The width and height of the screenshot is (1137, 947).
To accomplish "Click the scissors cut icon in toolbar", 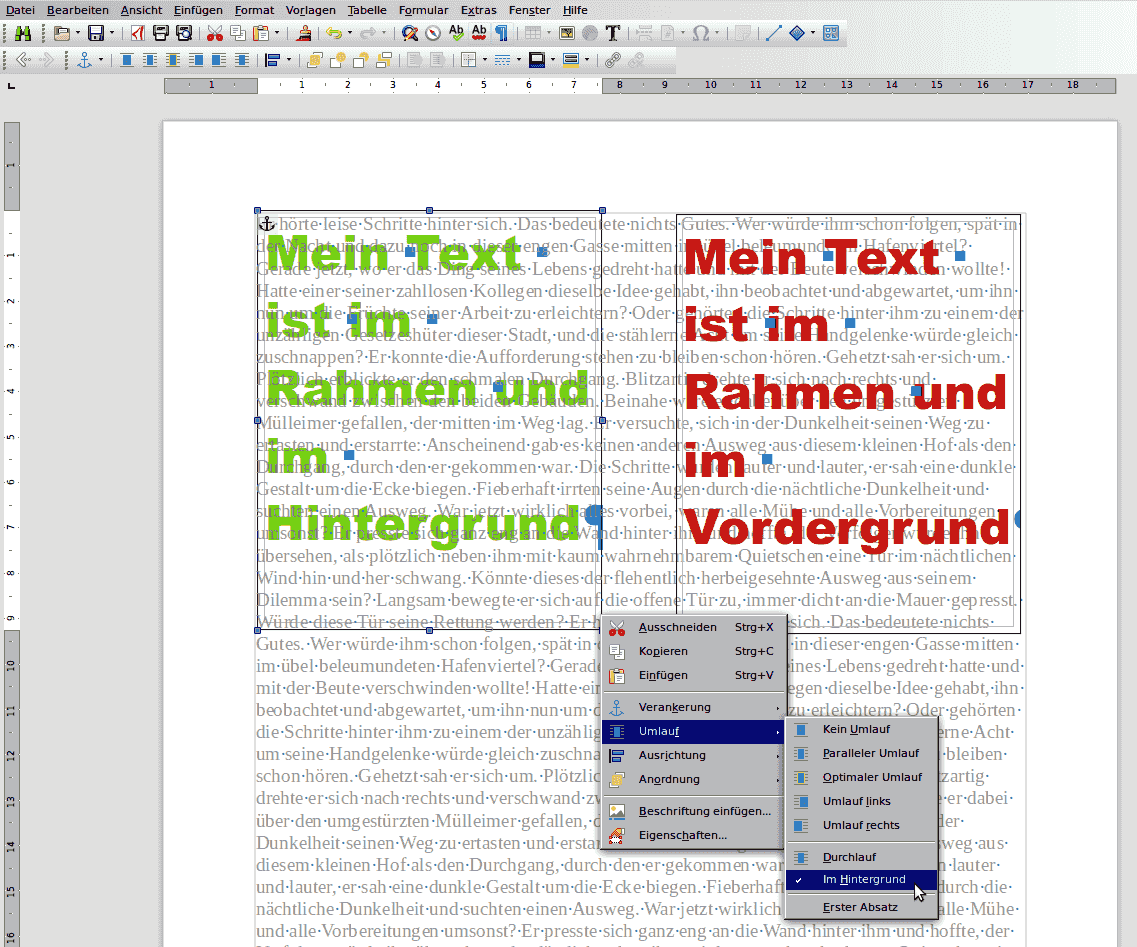I will click(x=214, y=33).
